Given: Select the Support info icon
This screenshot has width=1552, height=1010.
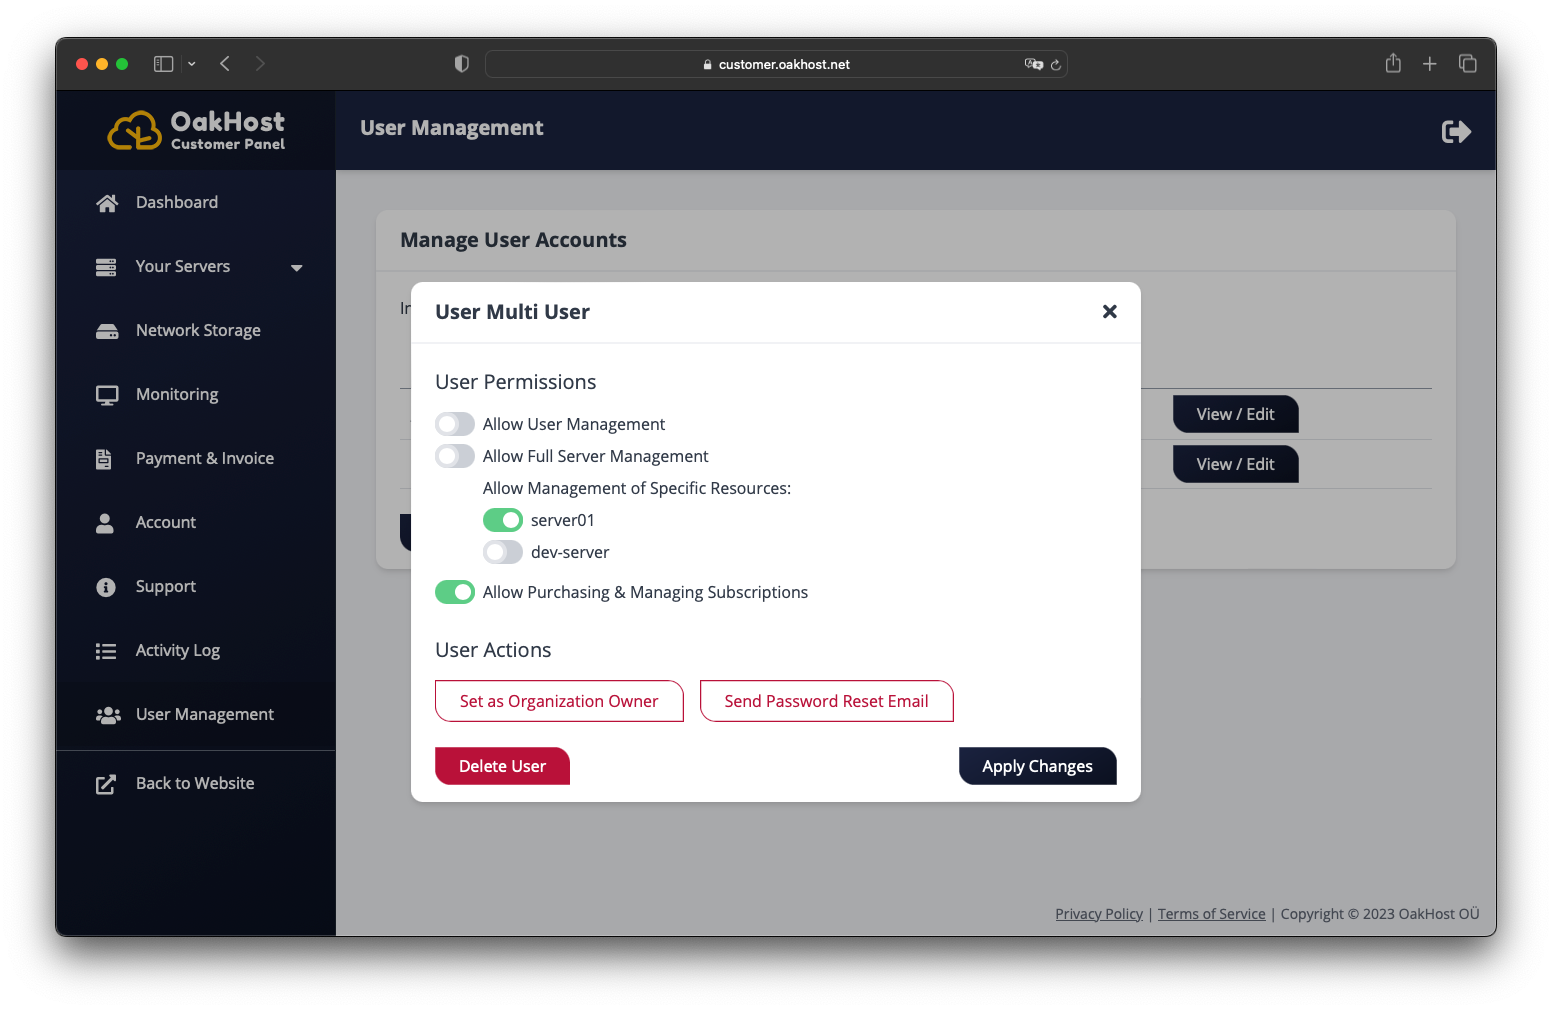Looking at the screenshot, I should [x=106, y=587].
